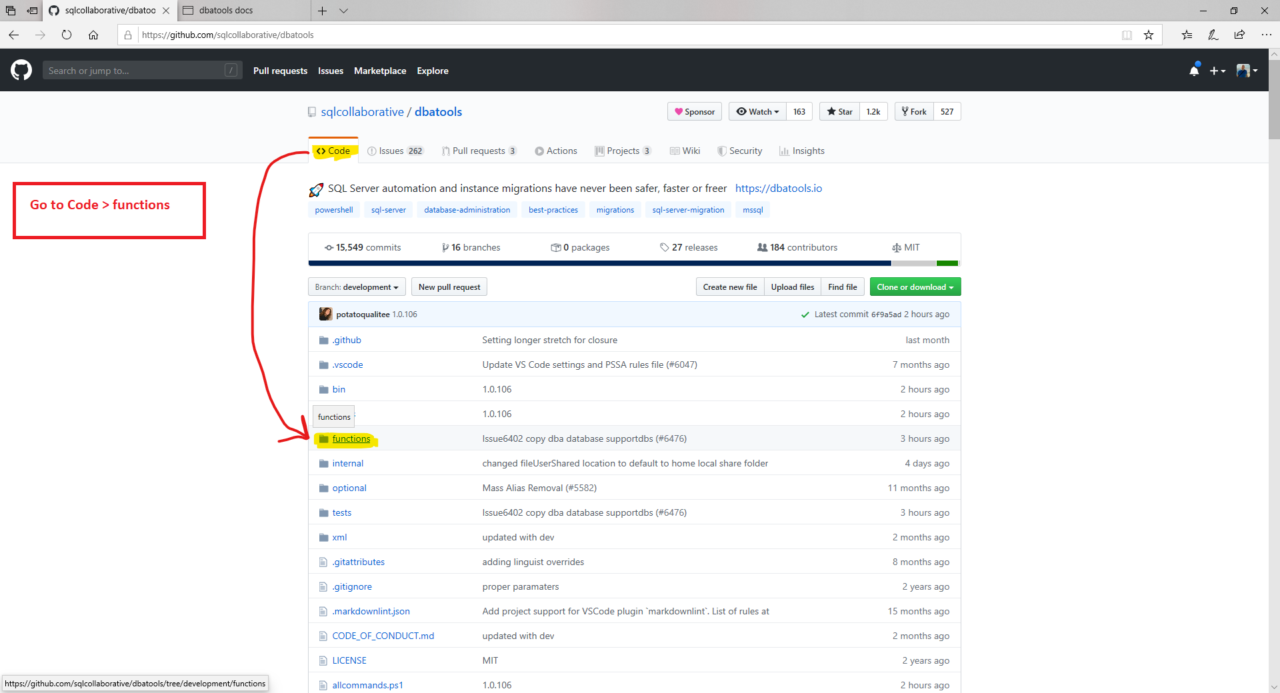The height and width of the screenshot is (693, 1280).
Task: Select the Code tab
Action: tap(333, 151)
